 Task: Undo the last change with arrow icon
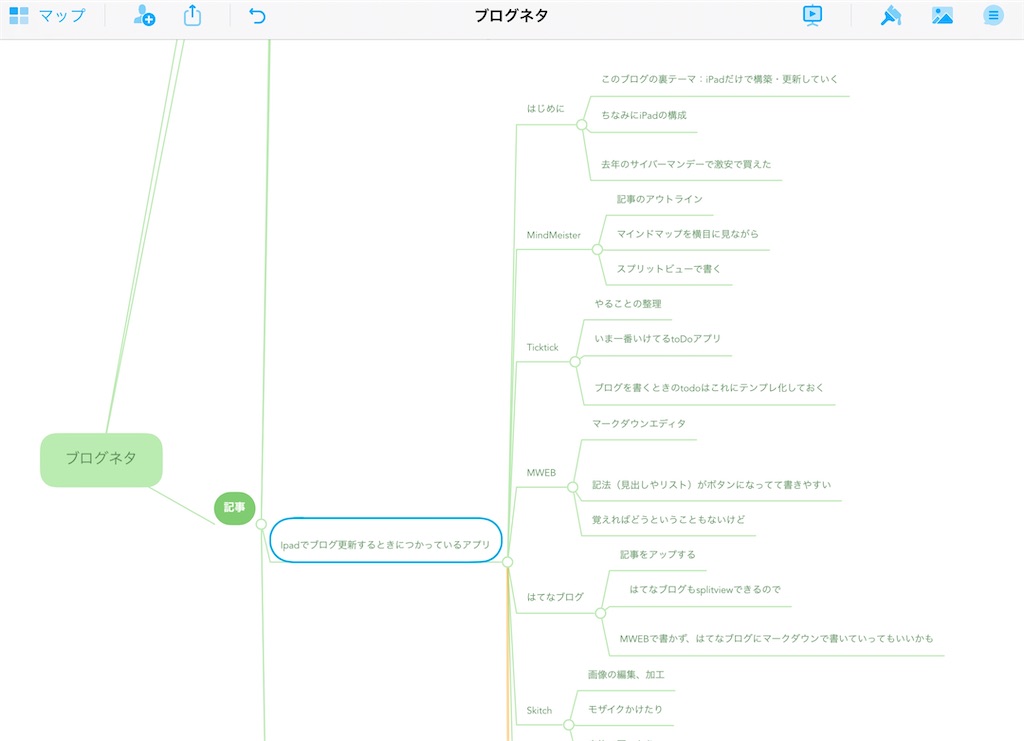[x=257, y=16]
